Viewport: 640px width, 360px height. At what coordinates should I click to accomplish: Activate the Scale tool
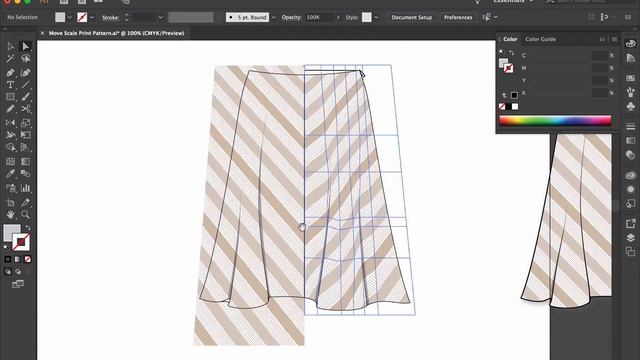(26, 123)
